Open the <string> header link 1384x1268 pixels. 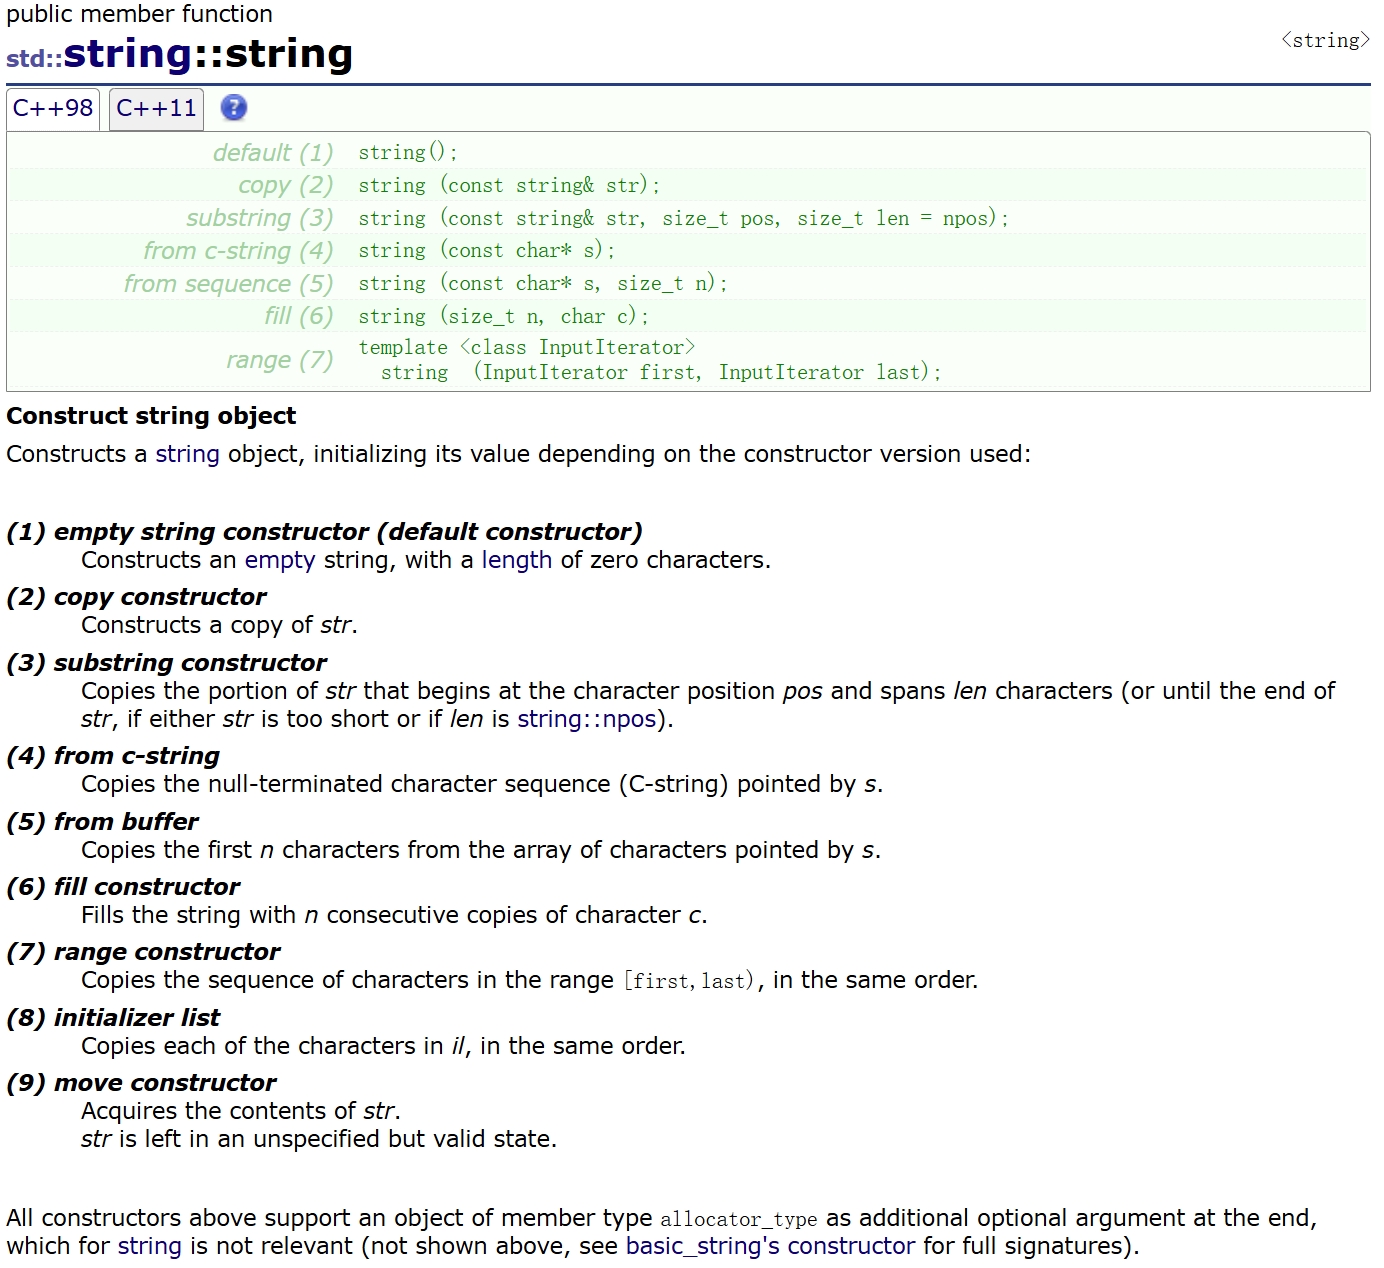pos(1325,40)
